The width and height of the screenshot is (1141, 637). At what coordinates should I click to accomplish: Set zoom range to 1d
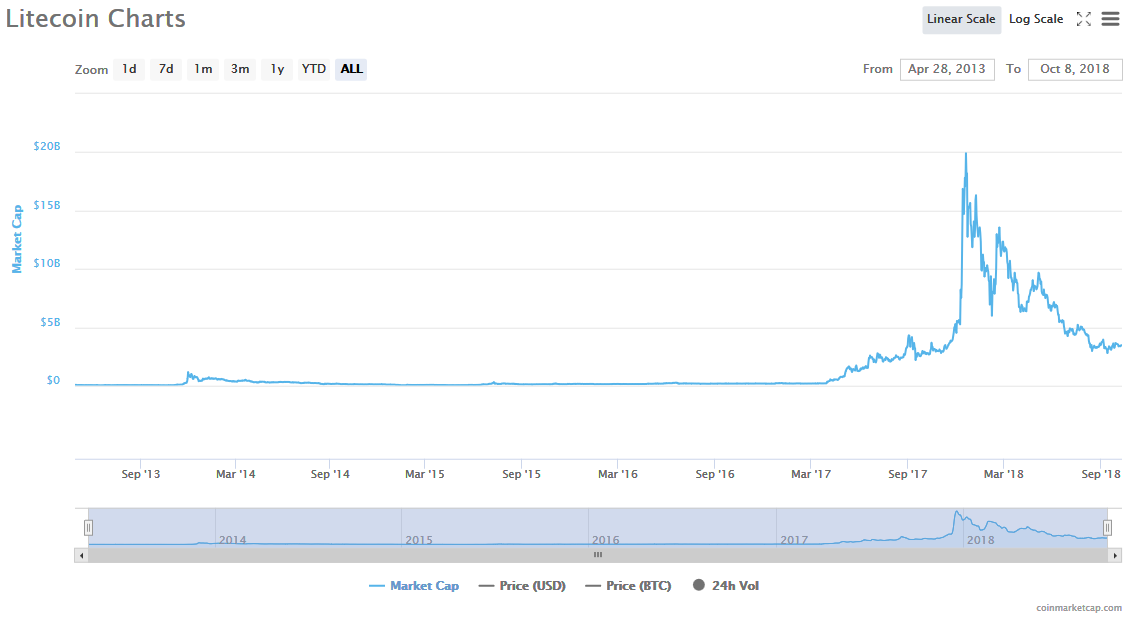click(129, 69)
